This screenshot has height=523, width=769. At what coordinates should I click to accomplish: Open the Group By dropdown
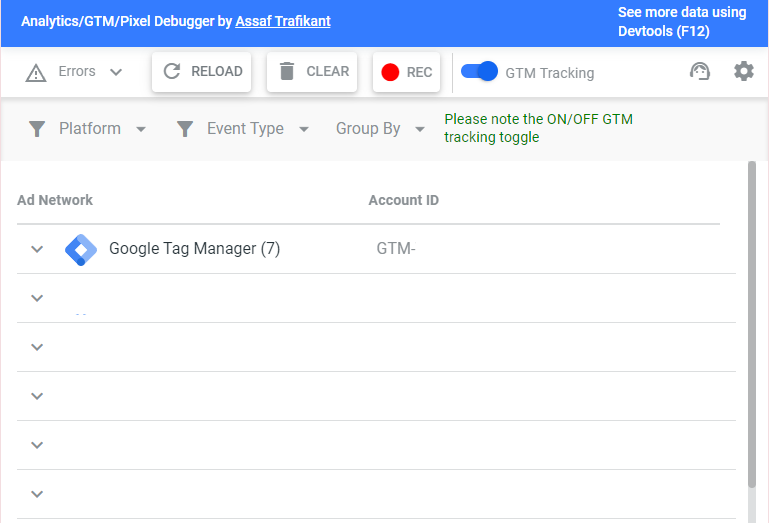coord(380,129)
